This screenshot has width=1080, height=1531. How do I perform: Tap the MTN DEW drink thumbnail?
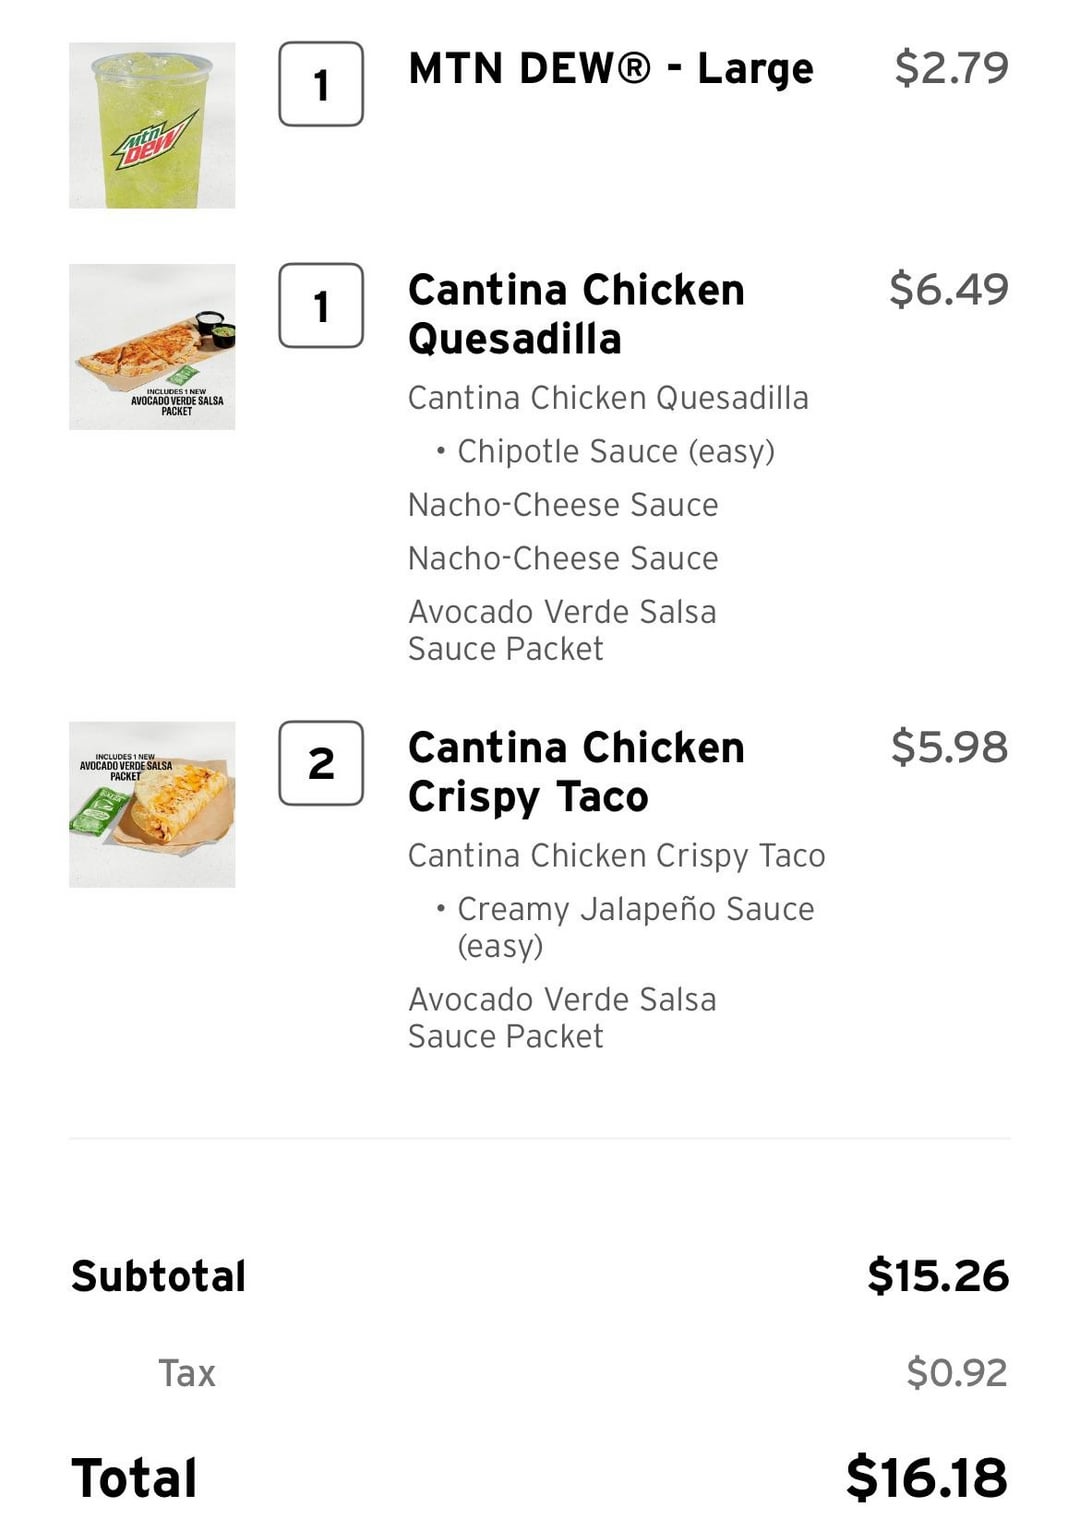[x=152, y=125]
